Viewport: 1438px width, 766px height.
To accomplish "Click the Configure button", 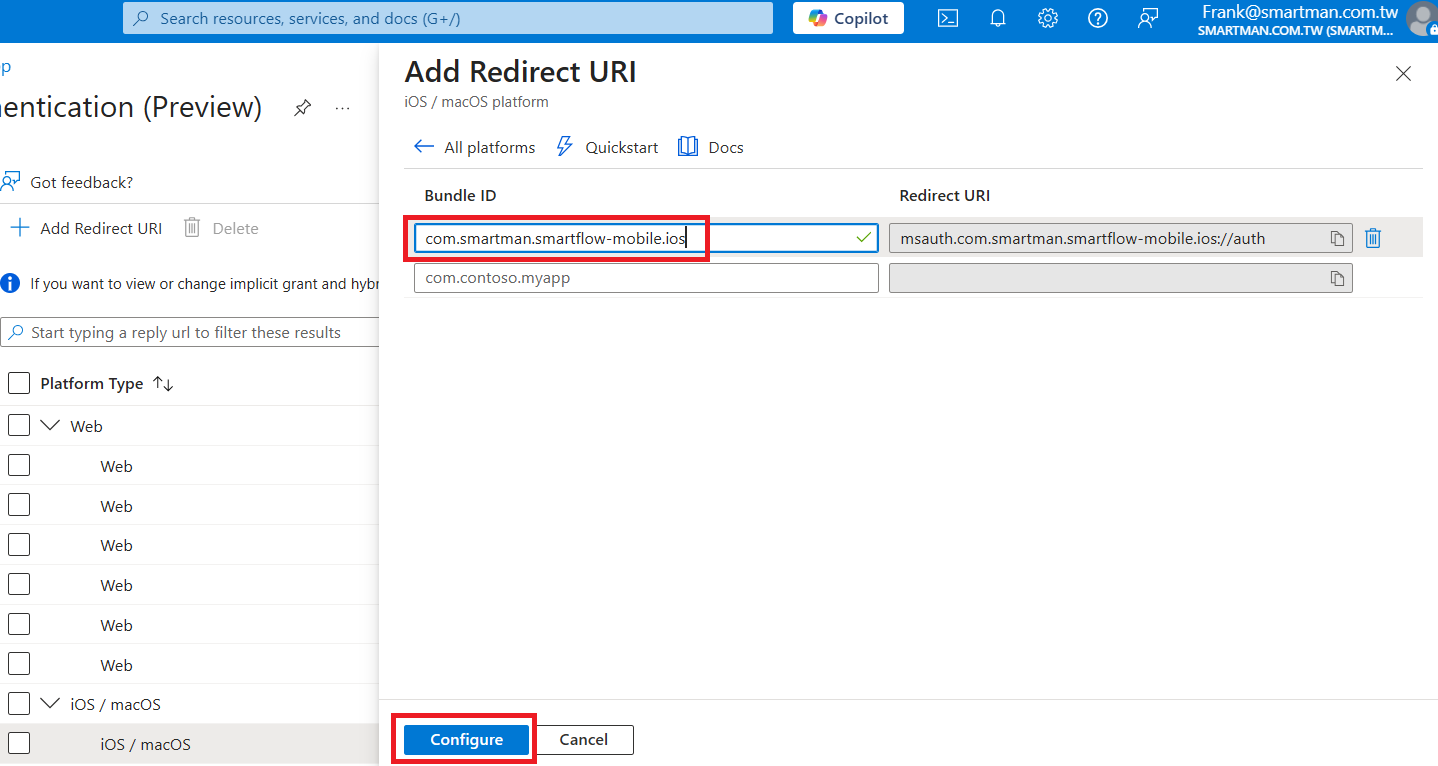I will [466, 740].
